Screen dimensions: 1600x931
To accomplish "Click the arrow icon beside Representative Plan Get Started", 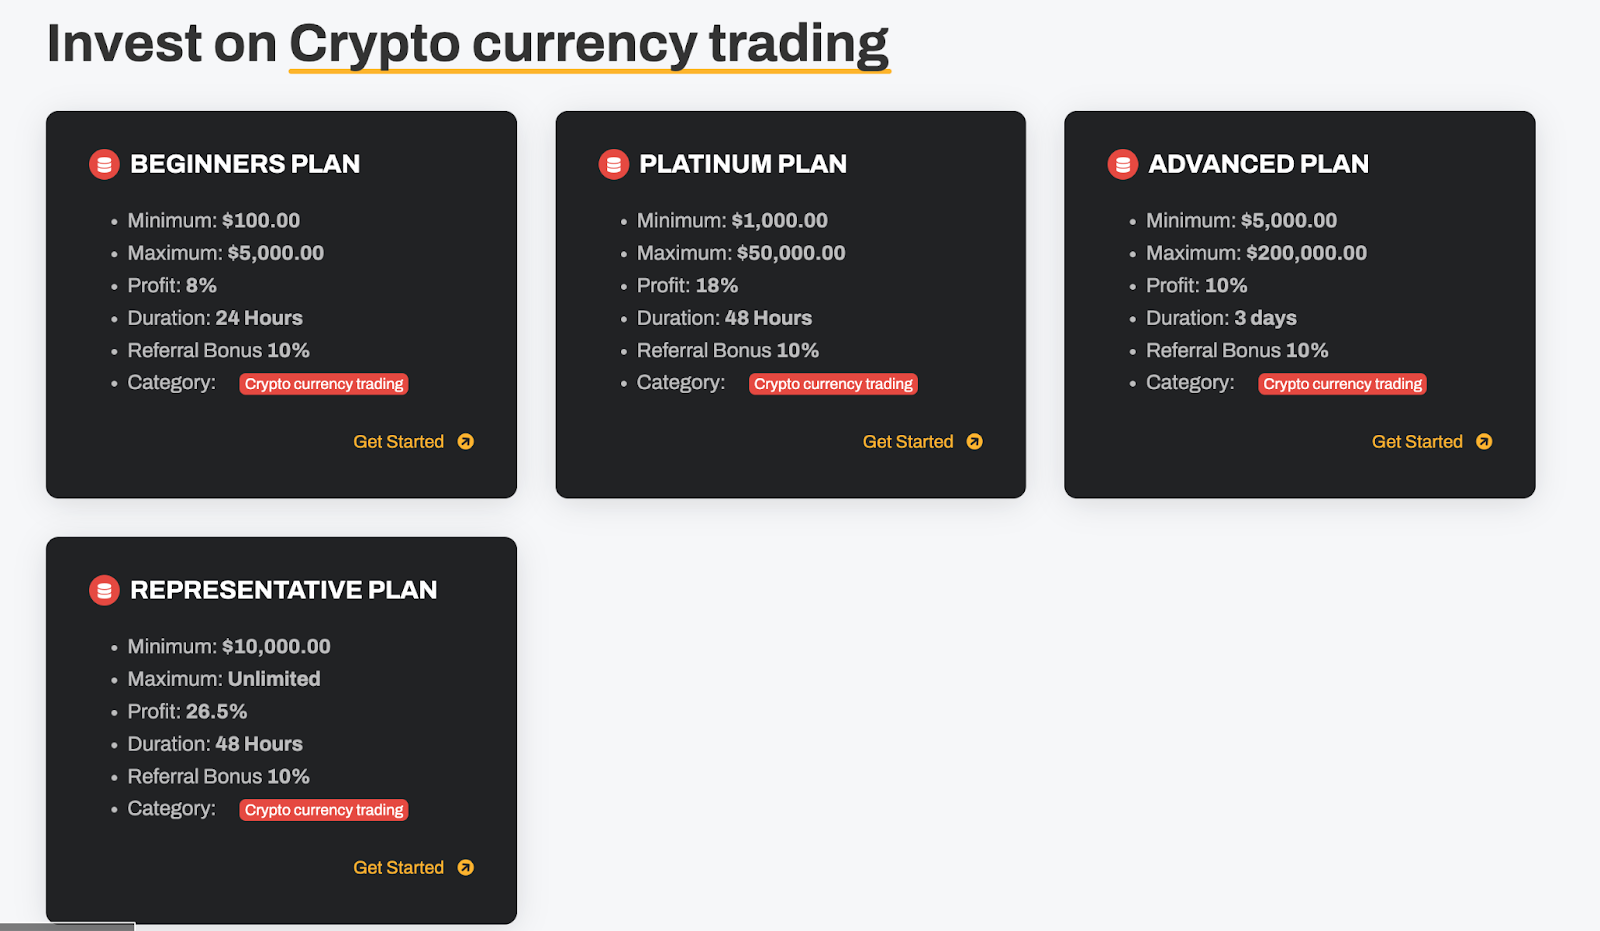I will [466, 868].
